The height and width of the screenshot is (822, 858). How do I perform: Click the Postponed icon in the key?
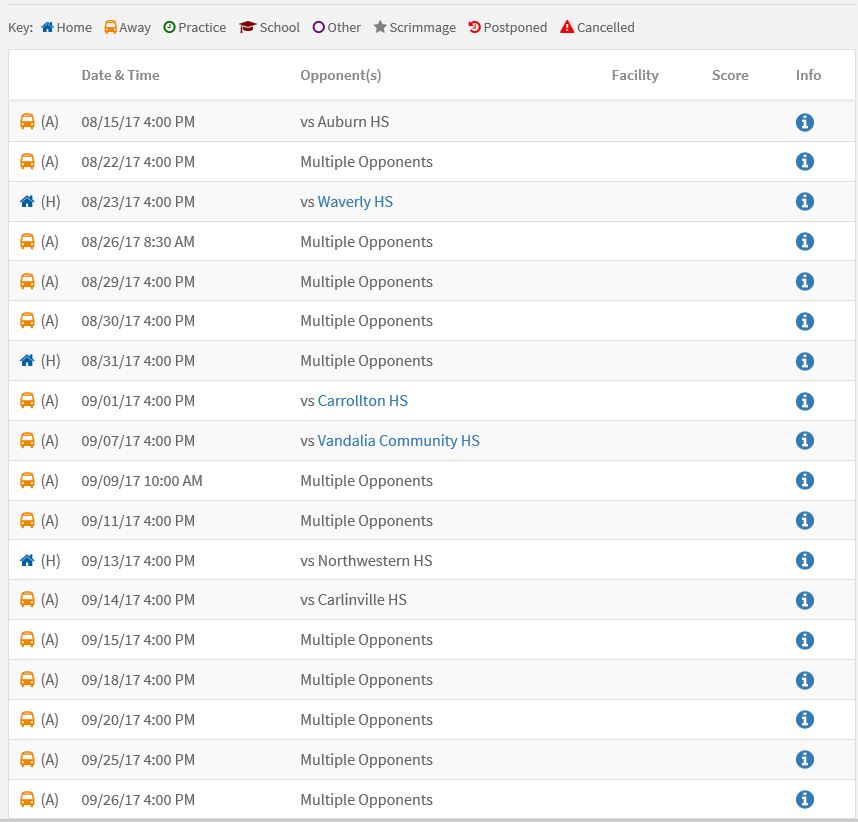(474, 27)
